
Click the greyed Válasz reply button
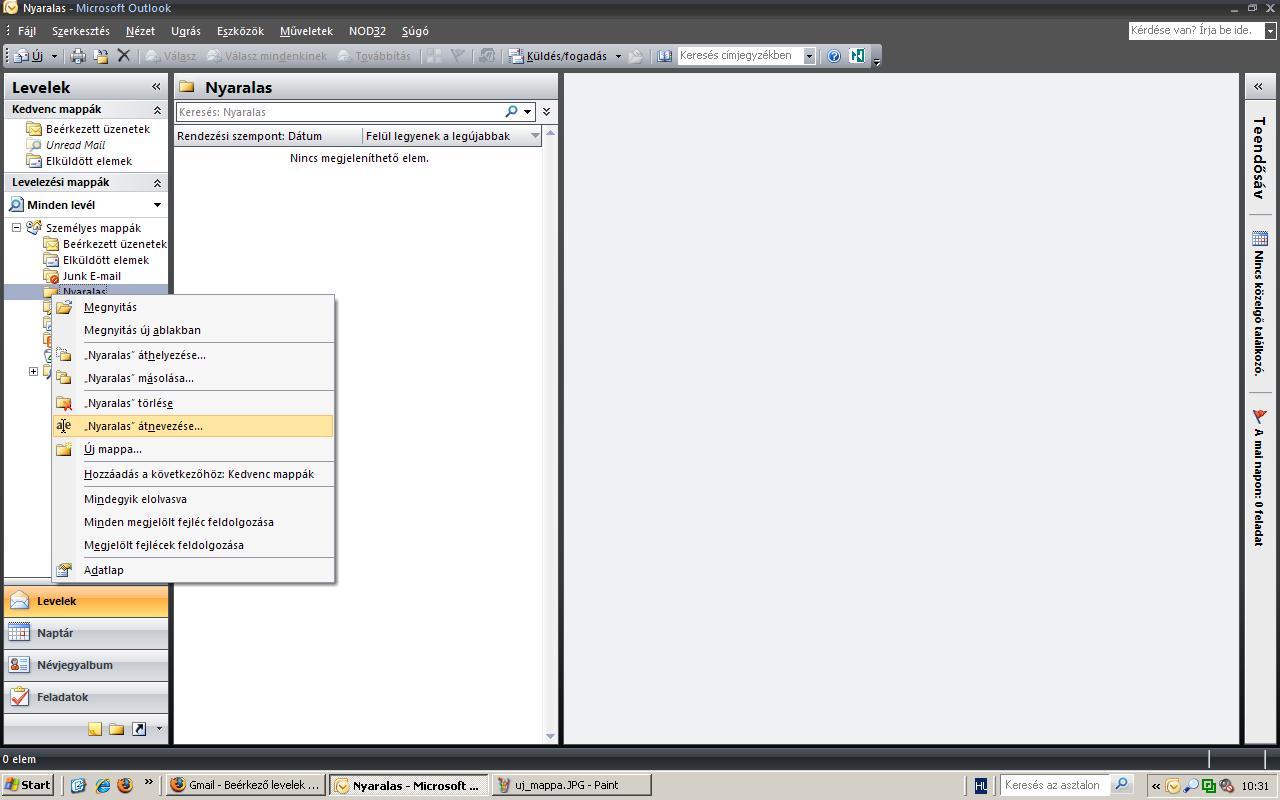coord(171,56)
